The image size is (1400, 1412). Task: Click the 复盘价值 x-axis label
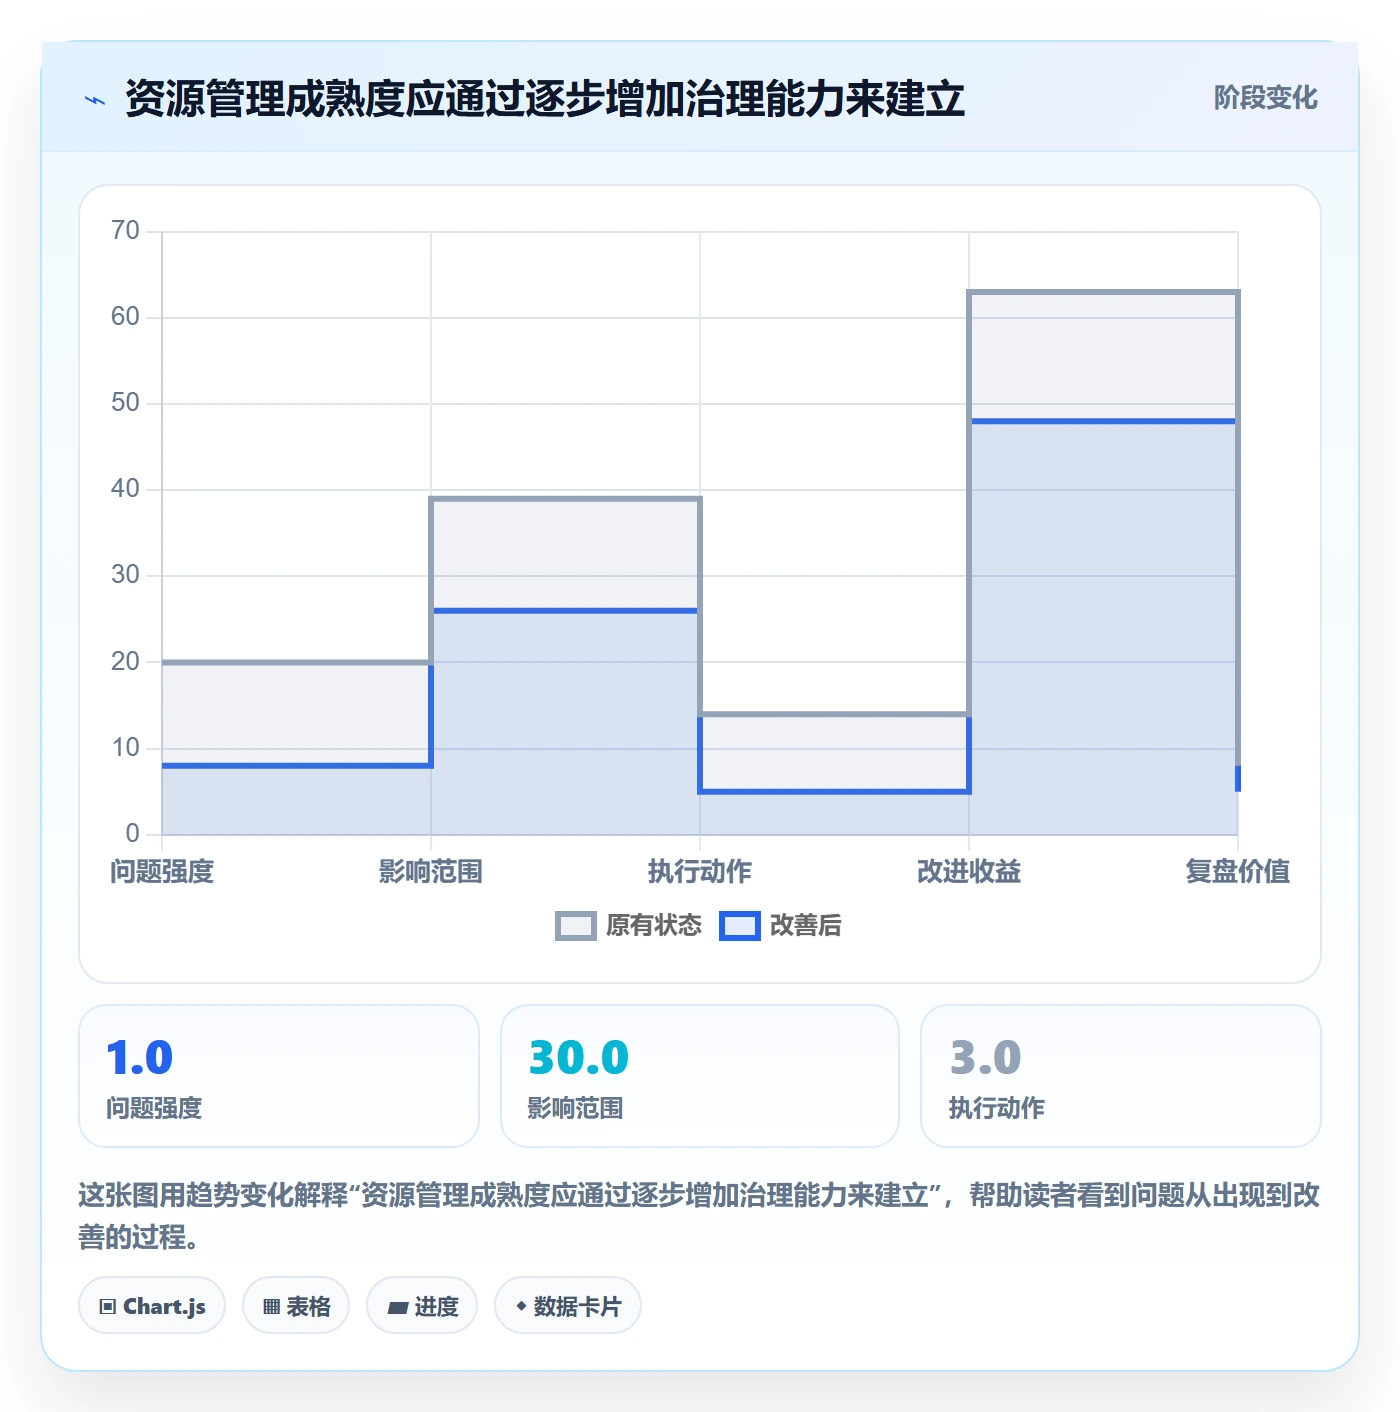[x=1238, y=872]
